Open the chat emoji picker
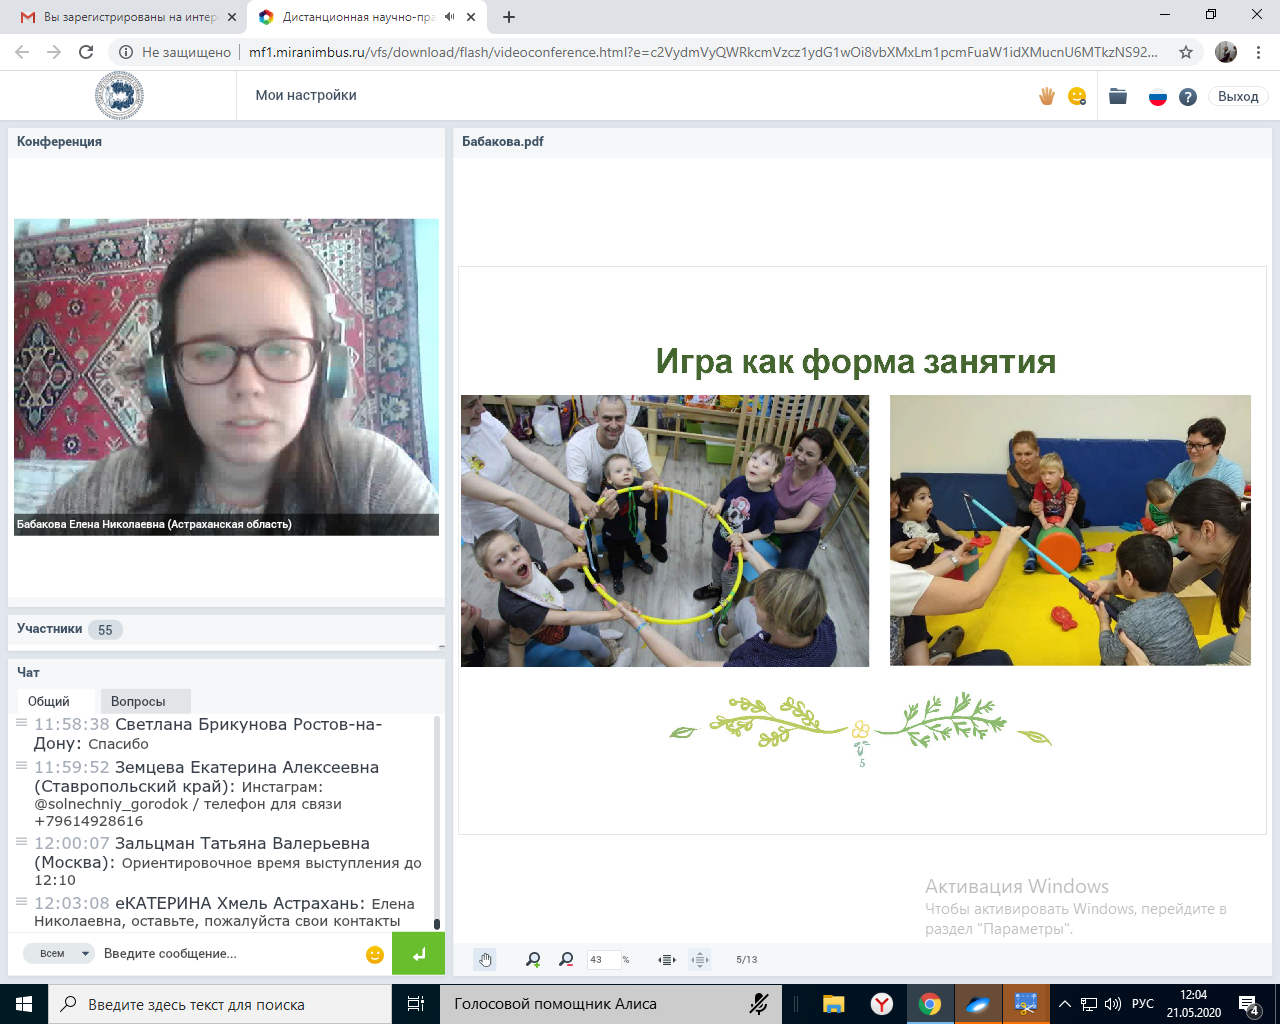Viewport: 1280px width, 1024px height. [375, 954]
